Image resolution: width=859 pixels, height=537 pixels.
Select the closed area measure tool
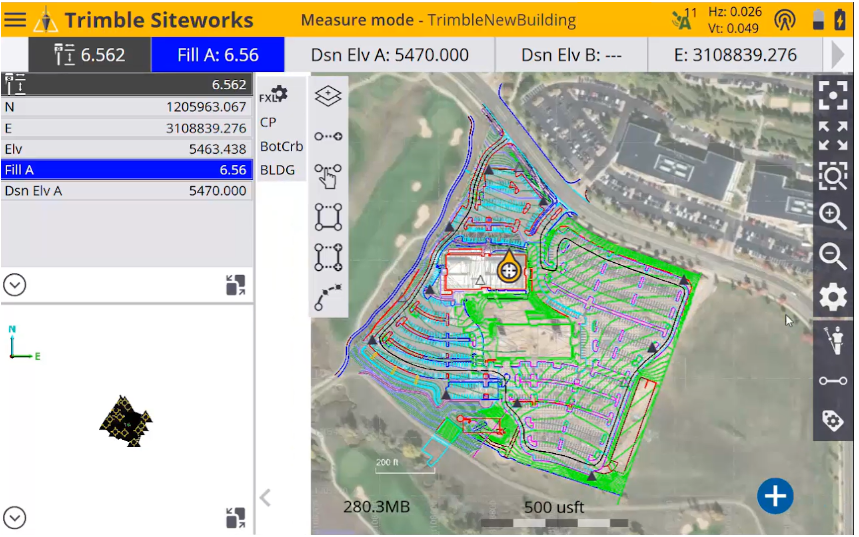[328, 217]
